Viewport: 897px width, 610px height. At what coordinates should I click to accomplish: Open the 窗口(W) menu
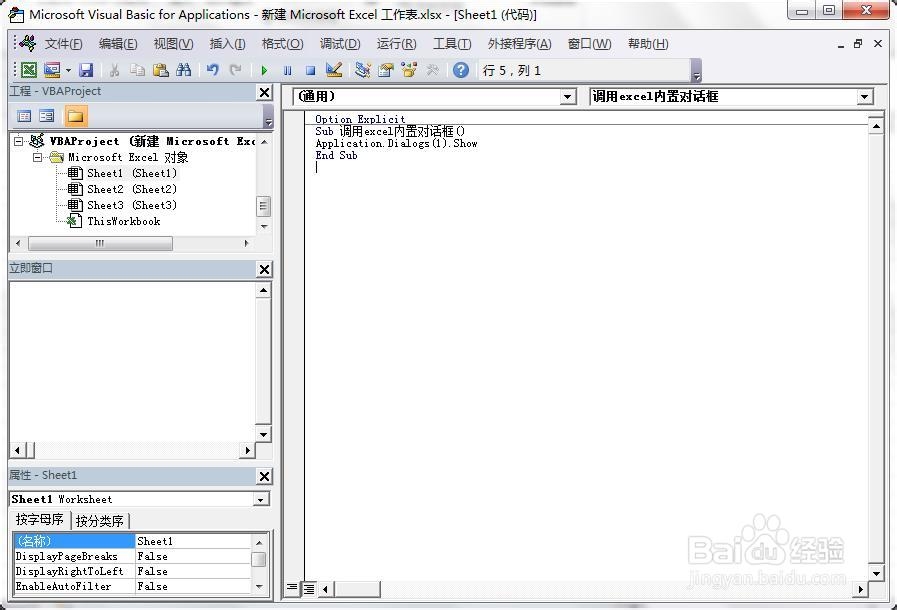pos(589,44)
